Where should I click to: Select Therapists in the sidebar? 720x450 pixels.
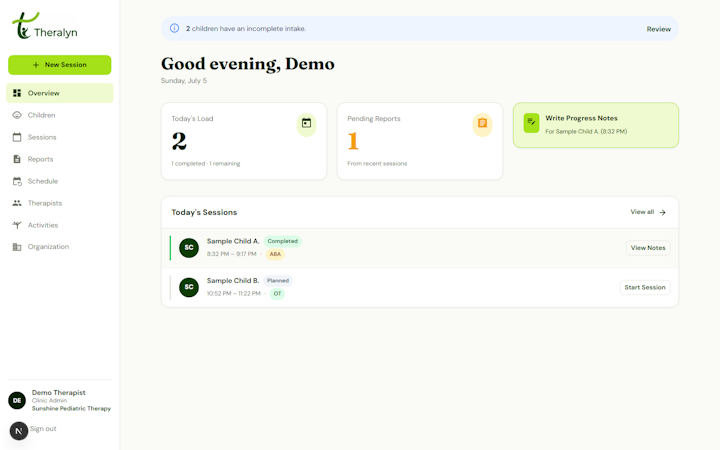60,203
